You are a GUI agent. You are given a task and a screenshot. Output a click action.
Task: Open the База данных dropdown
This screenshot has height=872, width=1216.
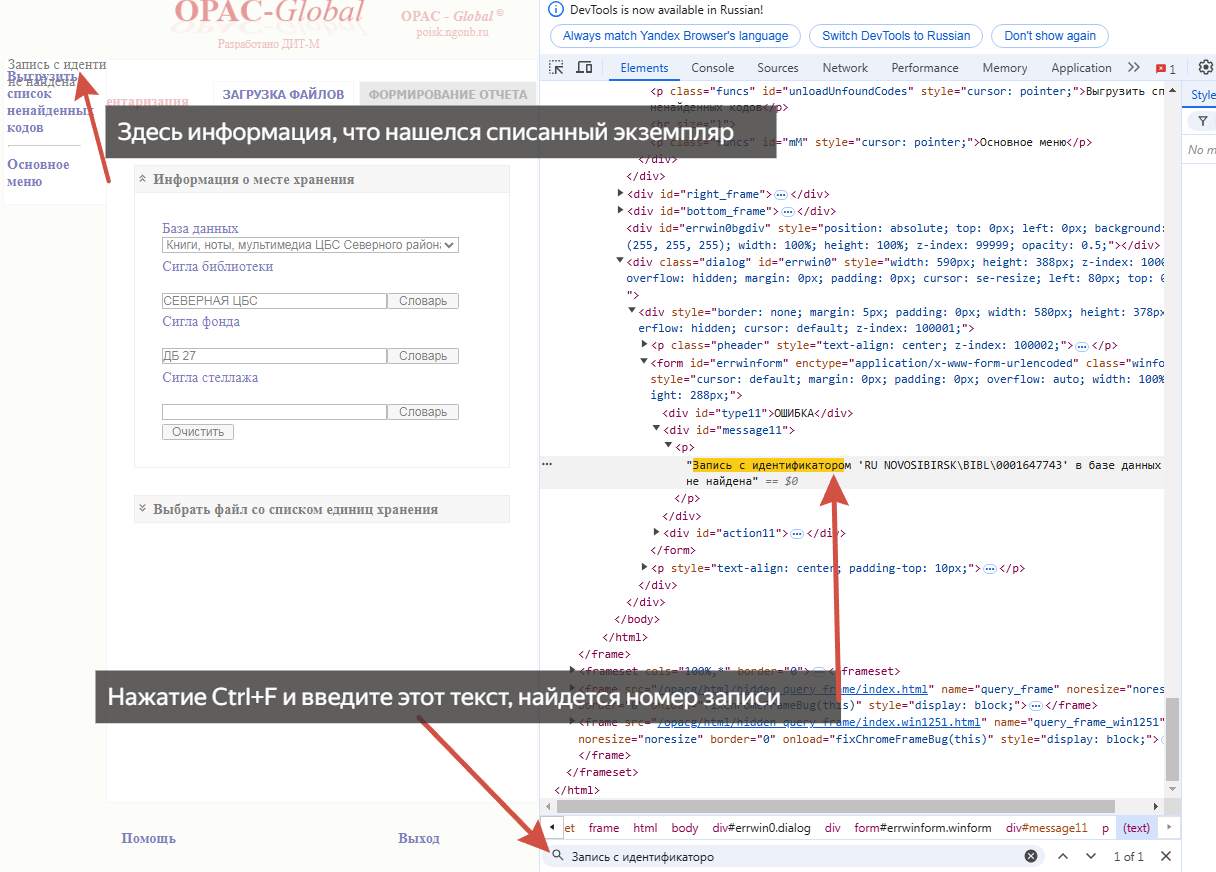pyautogui.click(x=310, y=245)
